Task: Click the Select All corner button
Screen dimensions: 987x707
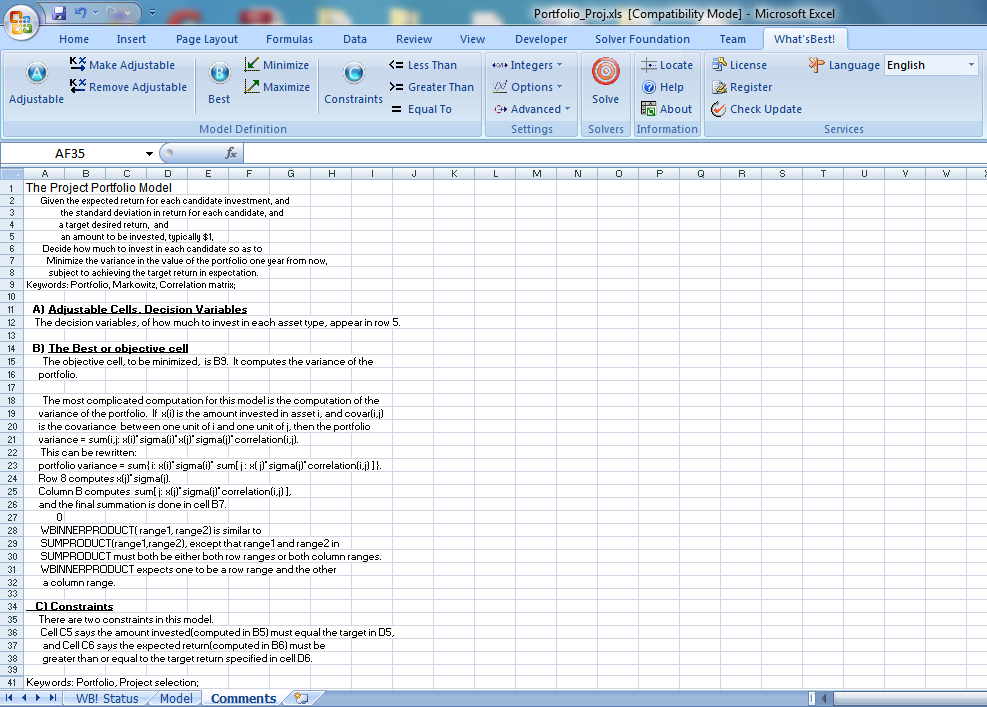Action: coord(12,174)
